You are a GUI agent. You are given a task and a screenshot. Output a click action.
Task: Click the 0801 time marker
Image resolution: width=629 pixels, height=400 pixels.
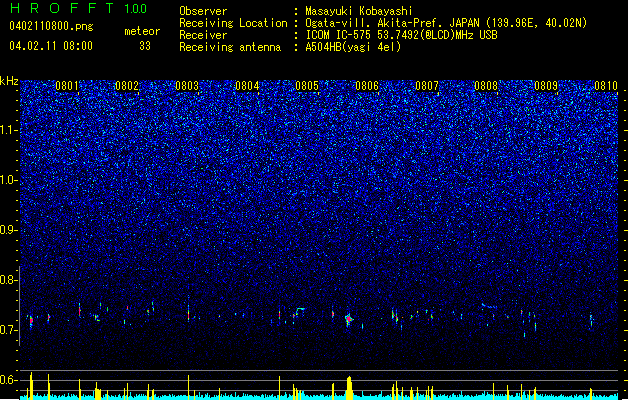67,86
